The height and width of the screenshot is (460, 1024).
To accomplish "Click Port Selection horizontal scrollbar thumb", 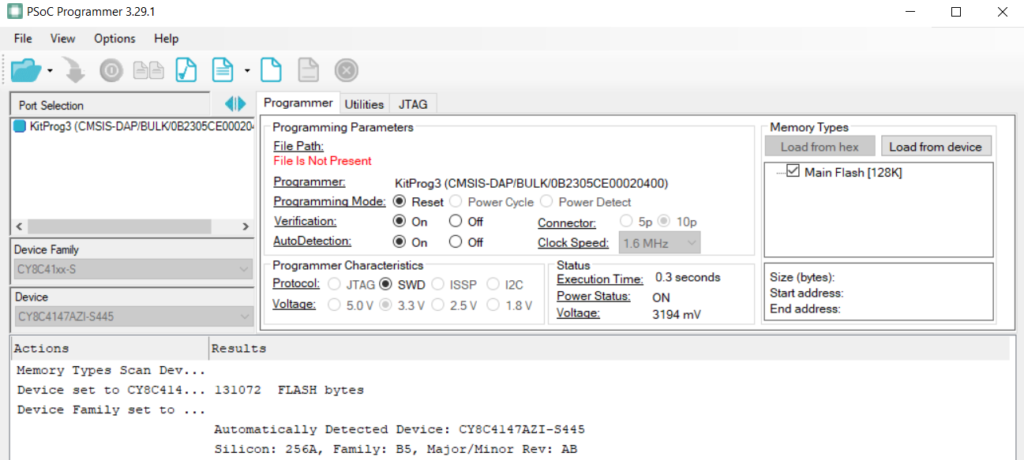I will point(120,227).
